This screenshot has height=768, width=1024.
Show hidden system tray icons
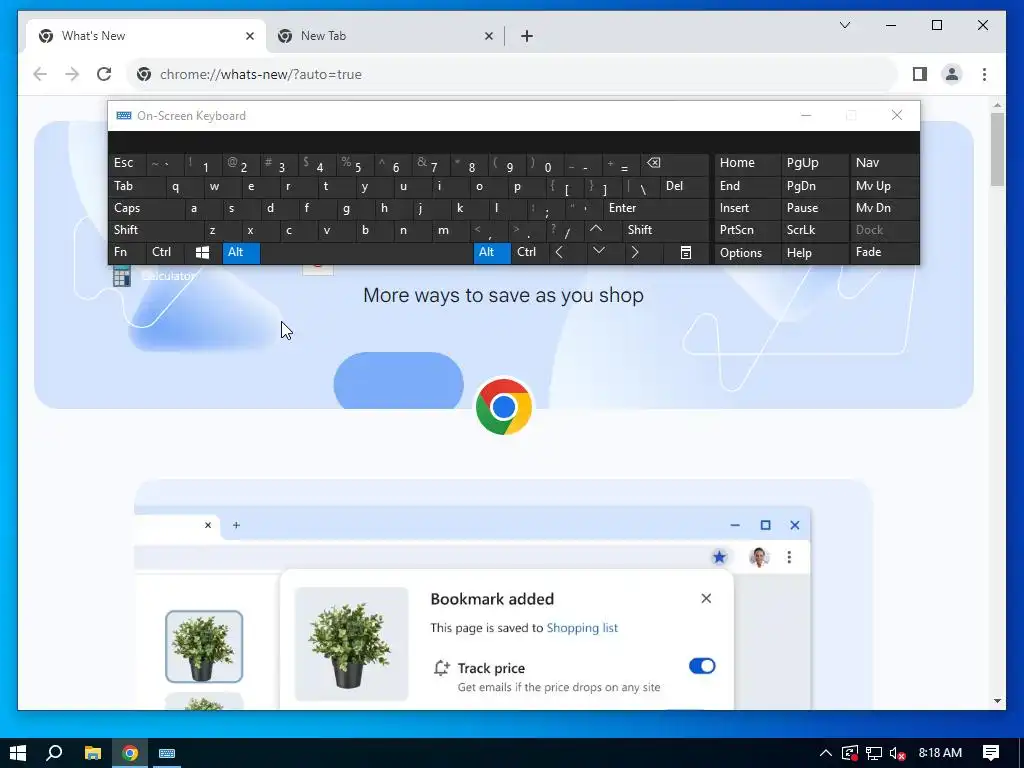click(x=825, y=753)
